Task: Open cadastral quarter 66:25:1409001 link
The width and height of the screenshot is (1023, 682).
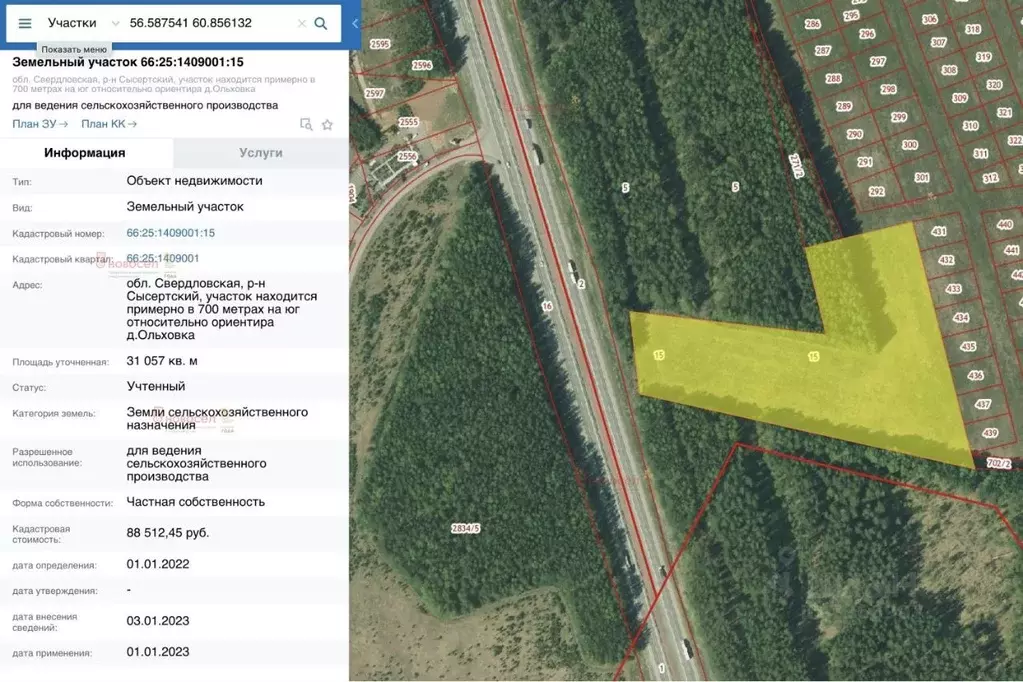Action: (x=162, y=258)
